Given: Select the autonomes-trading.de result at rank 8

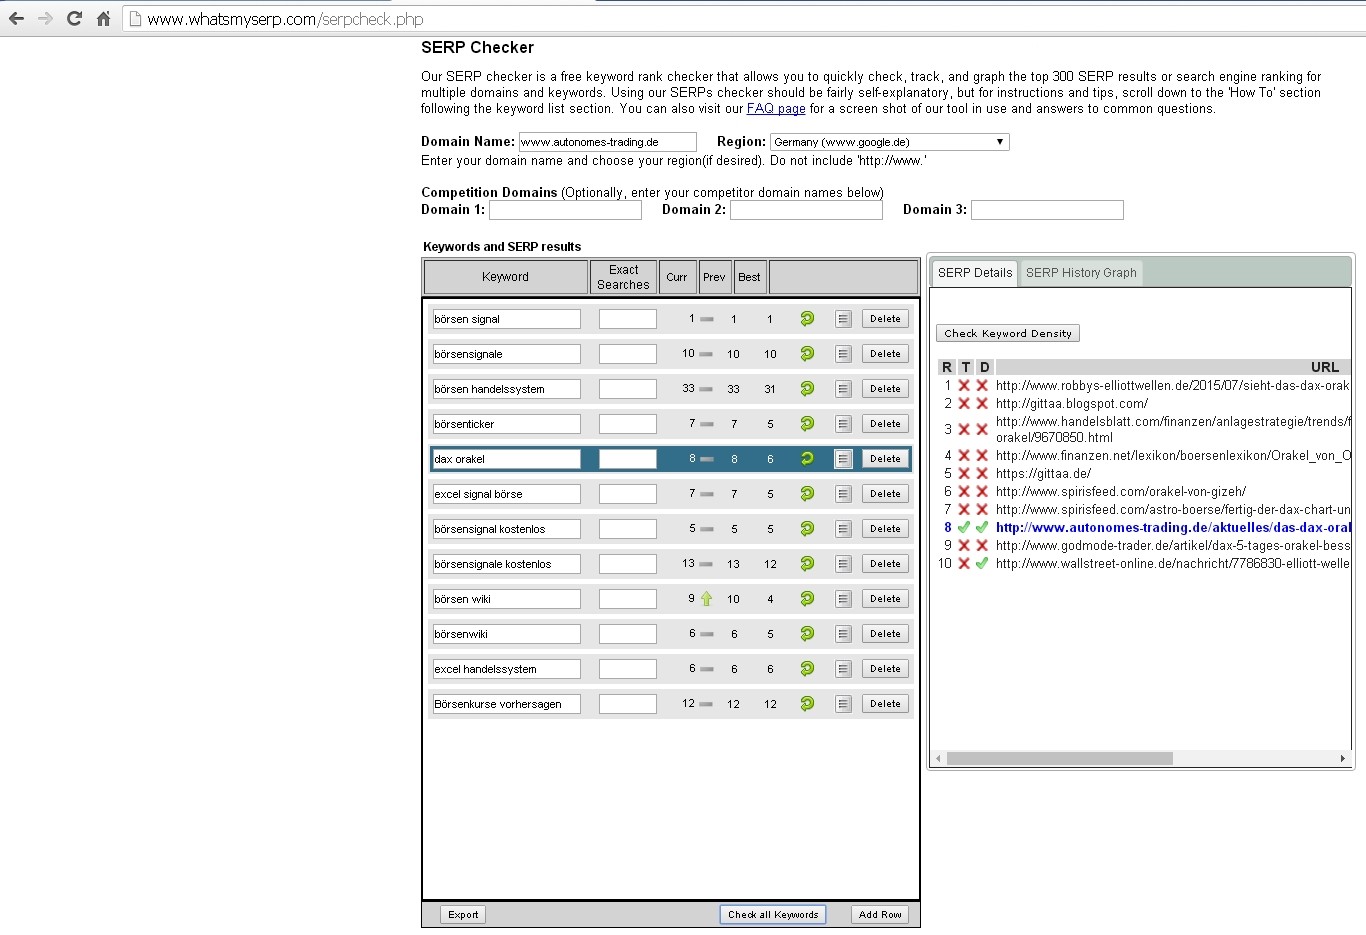Looking at the screenshot, I should click(x=1173, y=528).
